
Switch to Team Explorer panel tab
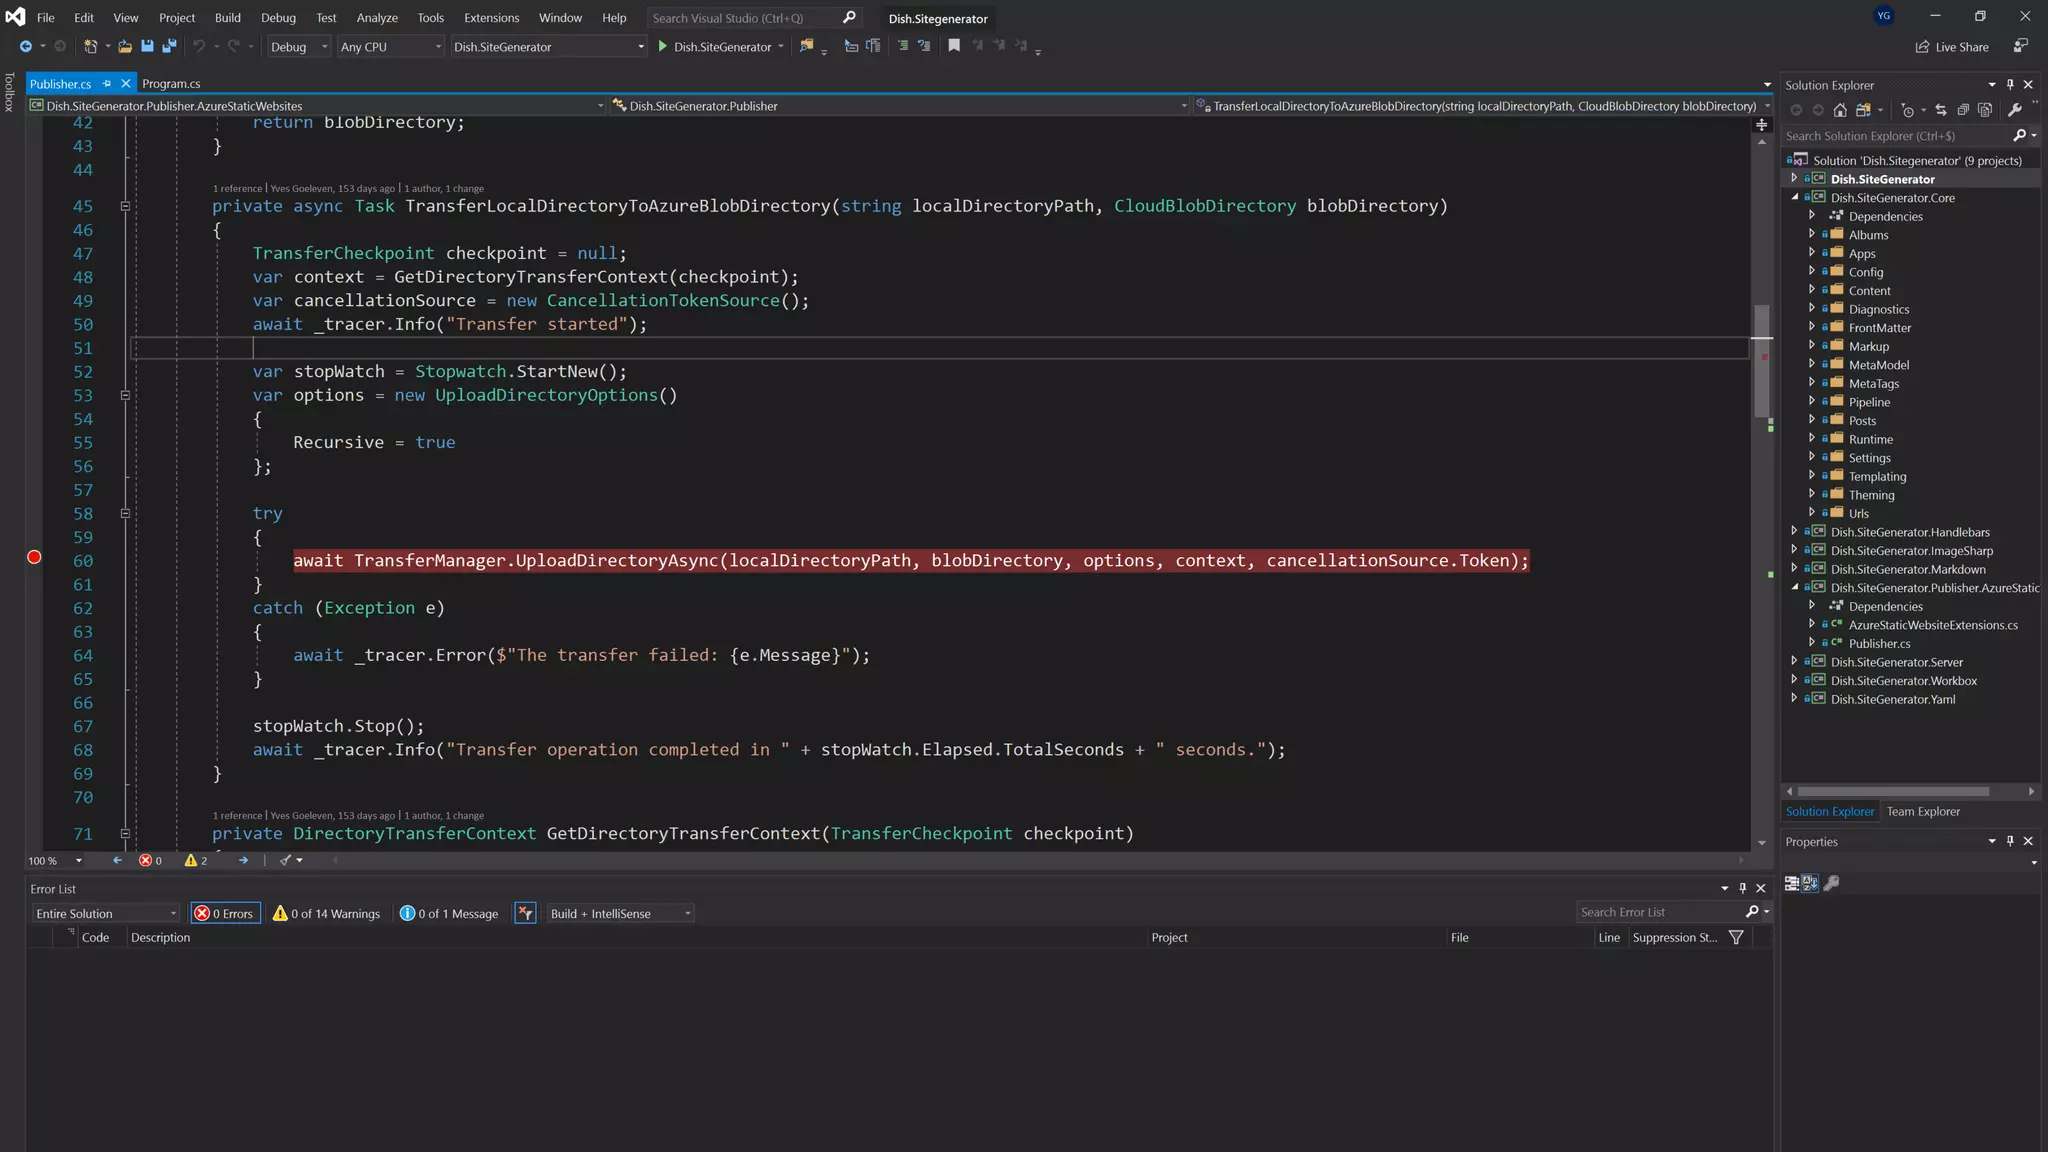pyautogui.click(x=1922, y=811)
